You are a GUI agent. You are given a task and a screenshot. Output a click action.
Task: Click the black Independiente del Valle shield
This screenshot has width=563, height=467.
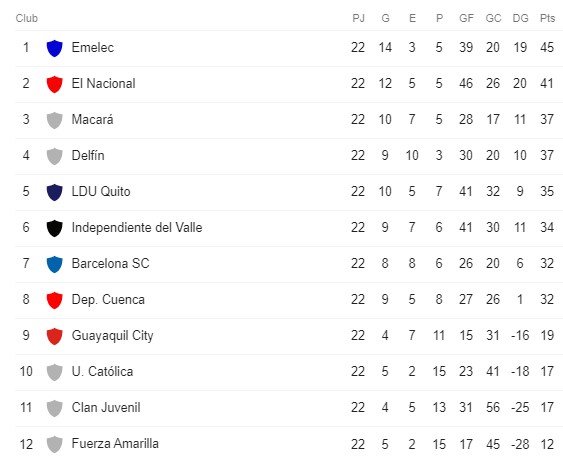55,228
